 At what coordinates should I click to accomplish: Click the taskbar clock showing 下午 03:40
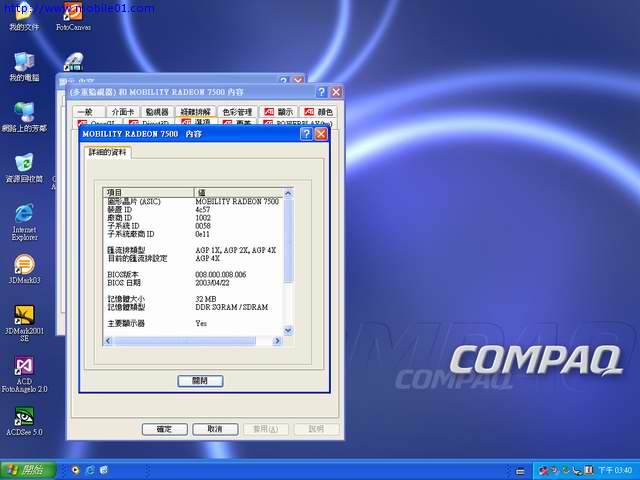615,471
